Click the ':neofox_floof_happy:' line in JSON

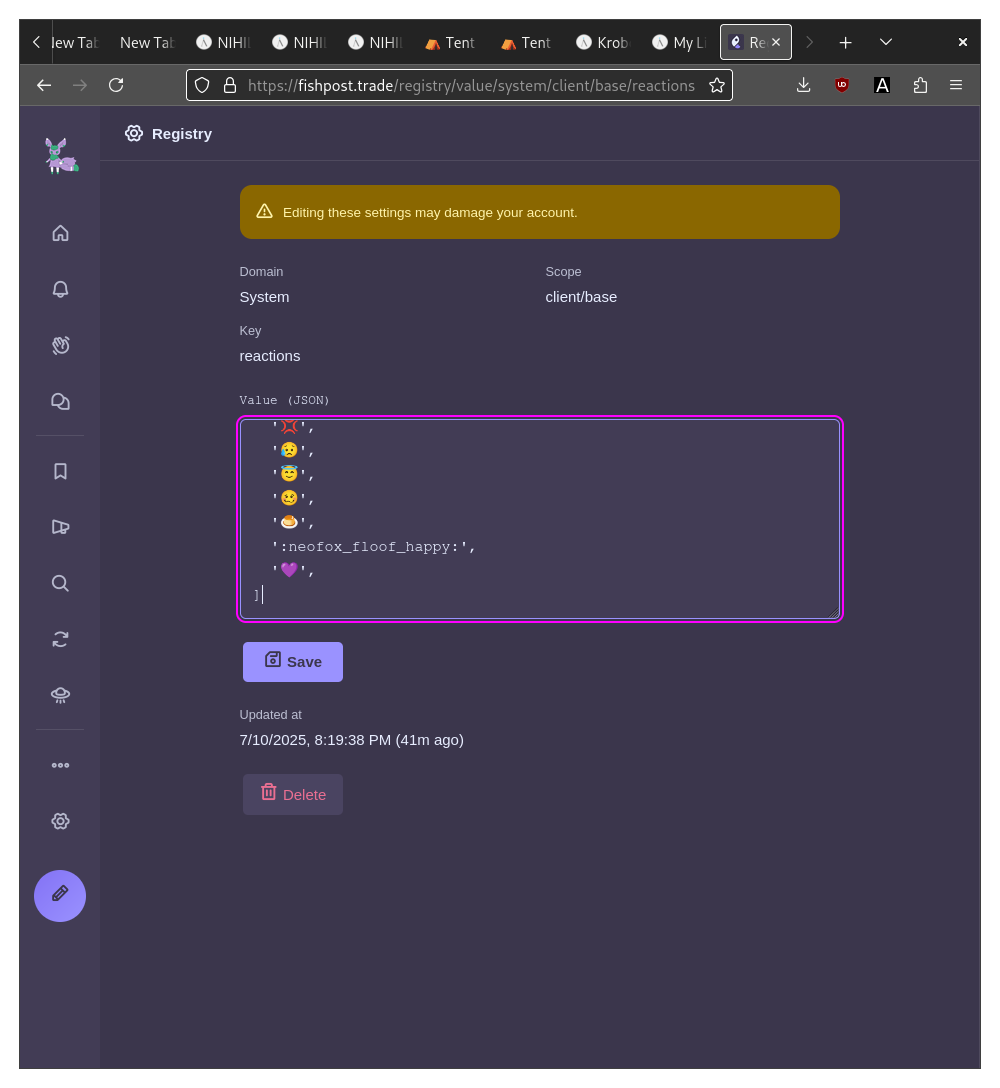[x=373, y=547]
